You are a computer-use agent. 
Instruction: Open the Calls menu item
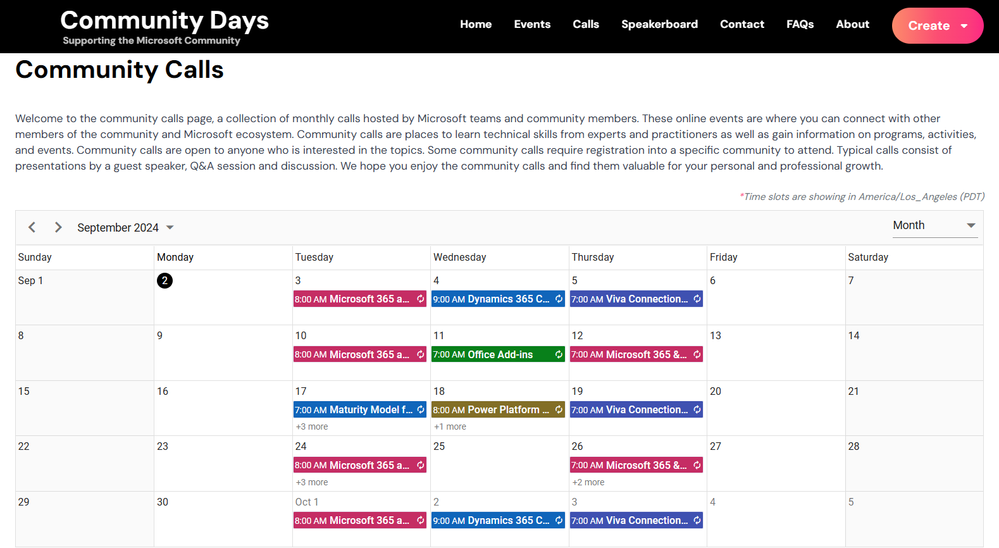point(586,24)
